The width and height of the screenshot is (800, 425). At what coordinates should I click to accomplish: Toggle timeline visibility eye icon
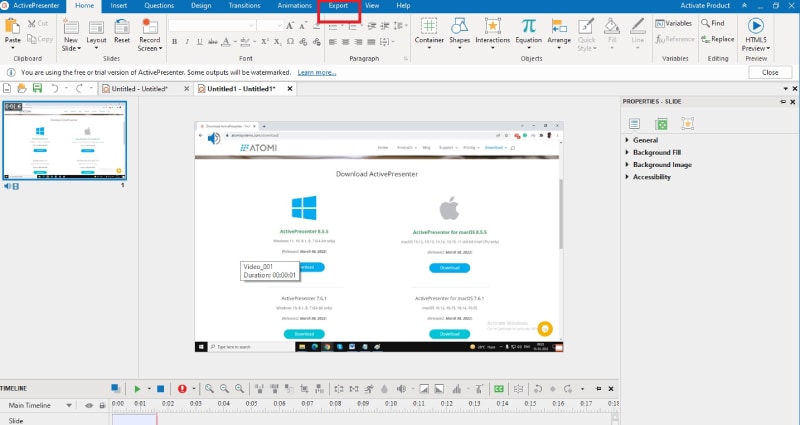(x=89, y=406)
